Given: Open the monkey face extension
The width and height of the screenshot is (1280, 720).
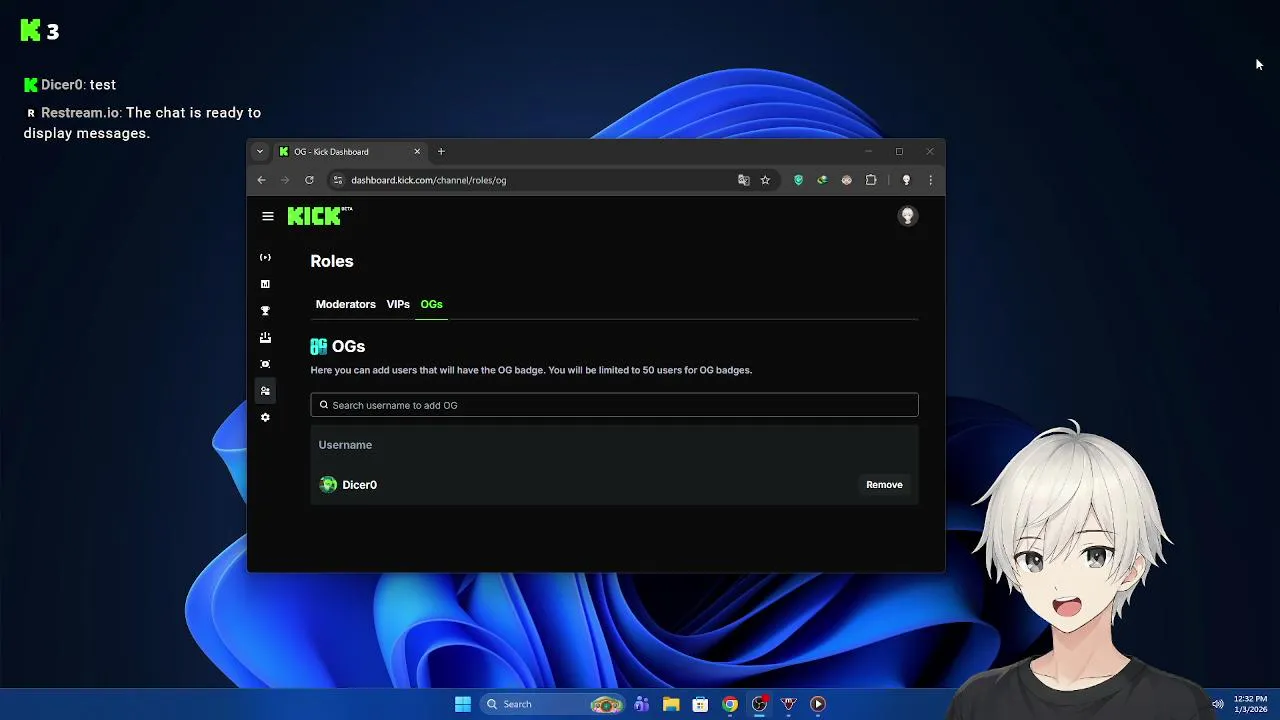Looking at the screenshot, I should (x=846, y=180).
